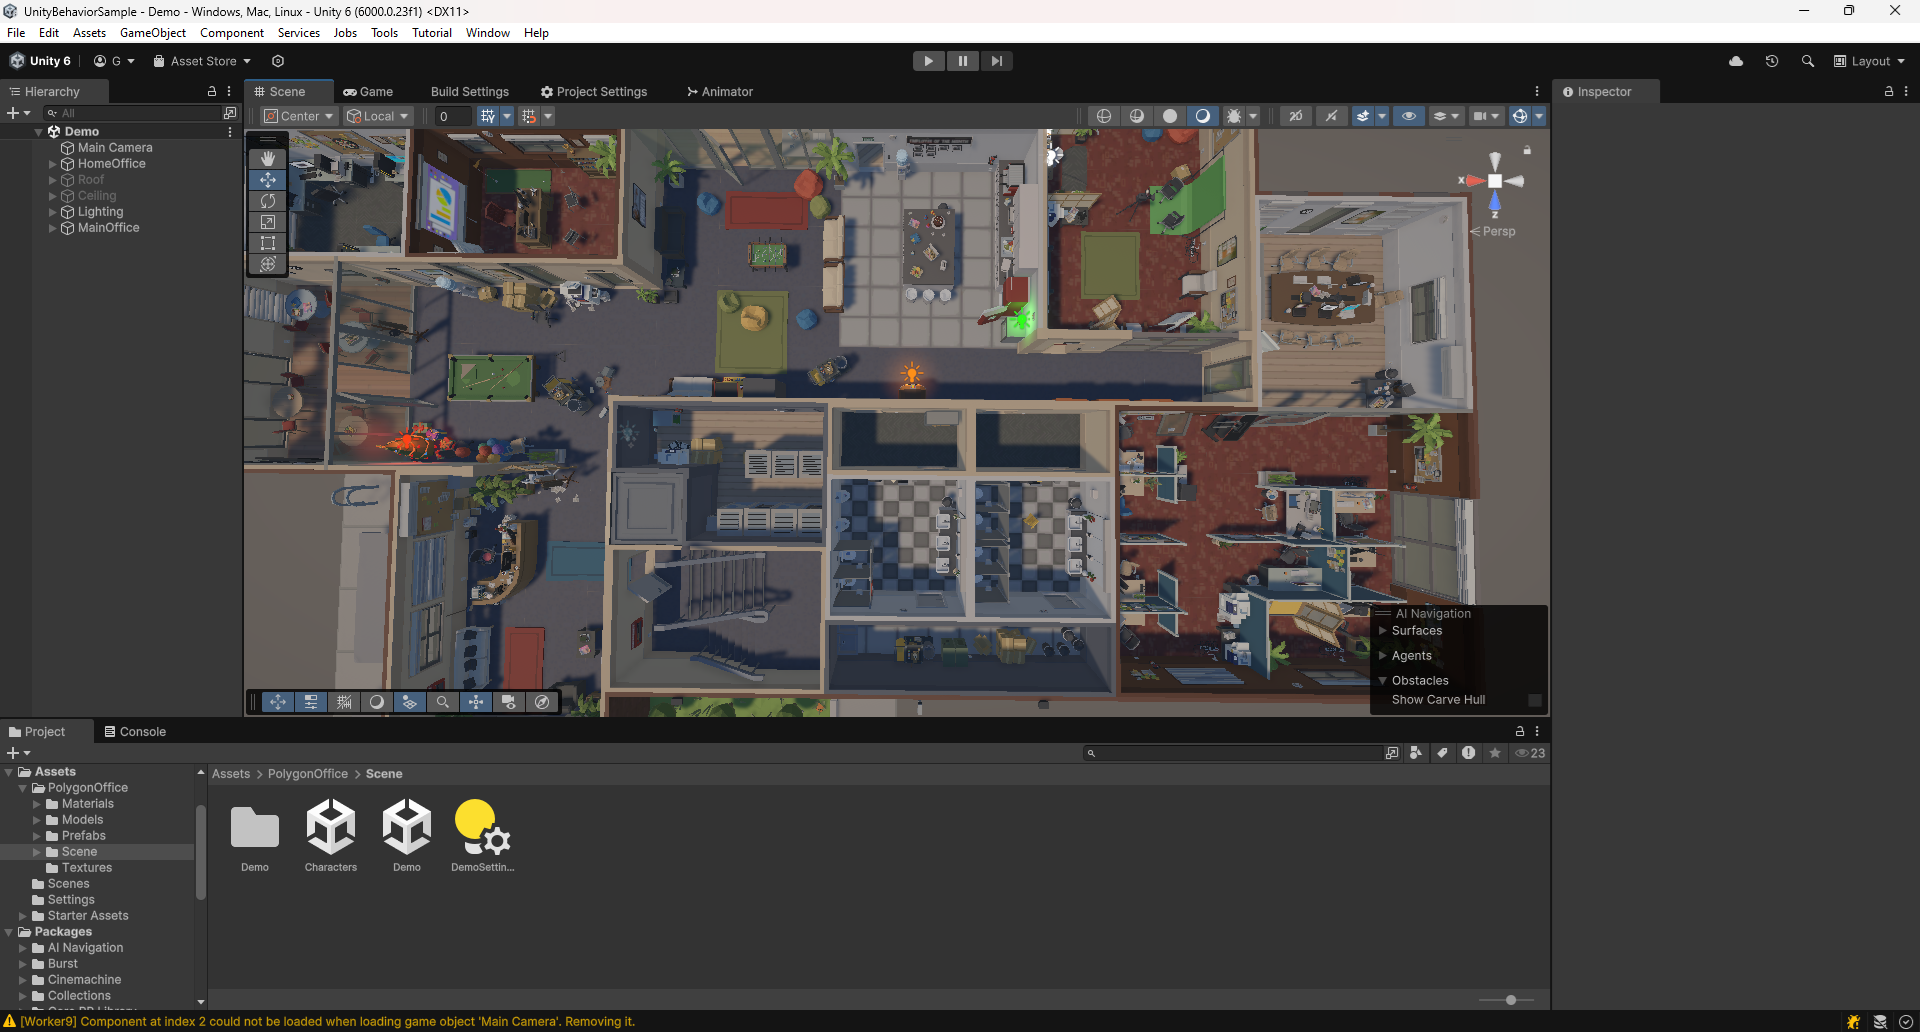Search by type in Project panel

(x=1416, y=753)
